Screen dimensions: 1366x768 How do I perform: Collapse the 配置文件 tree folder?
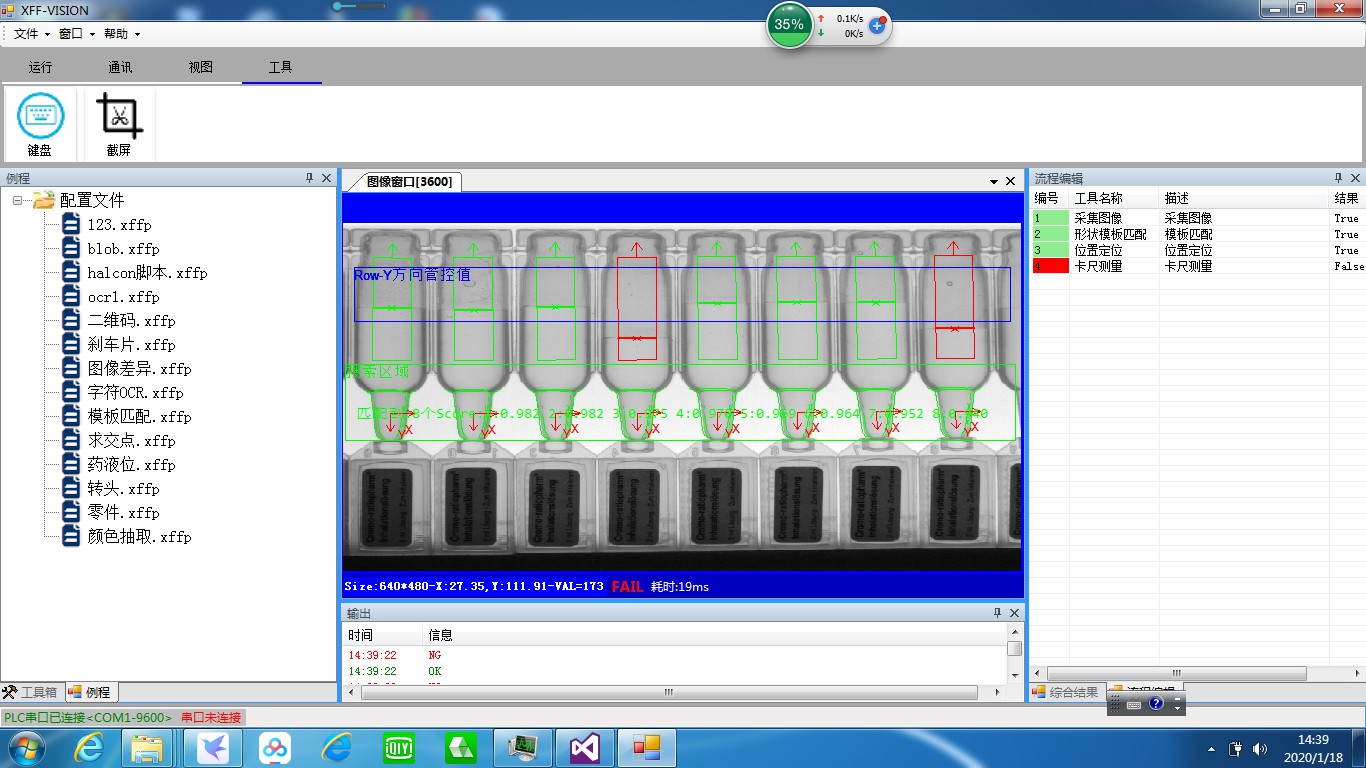click(x=18, y=201)
